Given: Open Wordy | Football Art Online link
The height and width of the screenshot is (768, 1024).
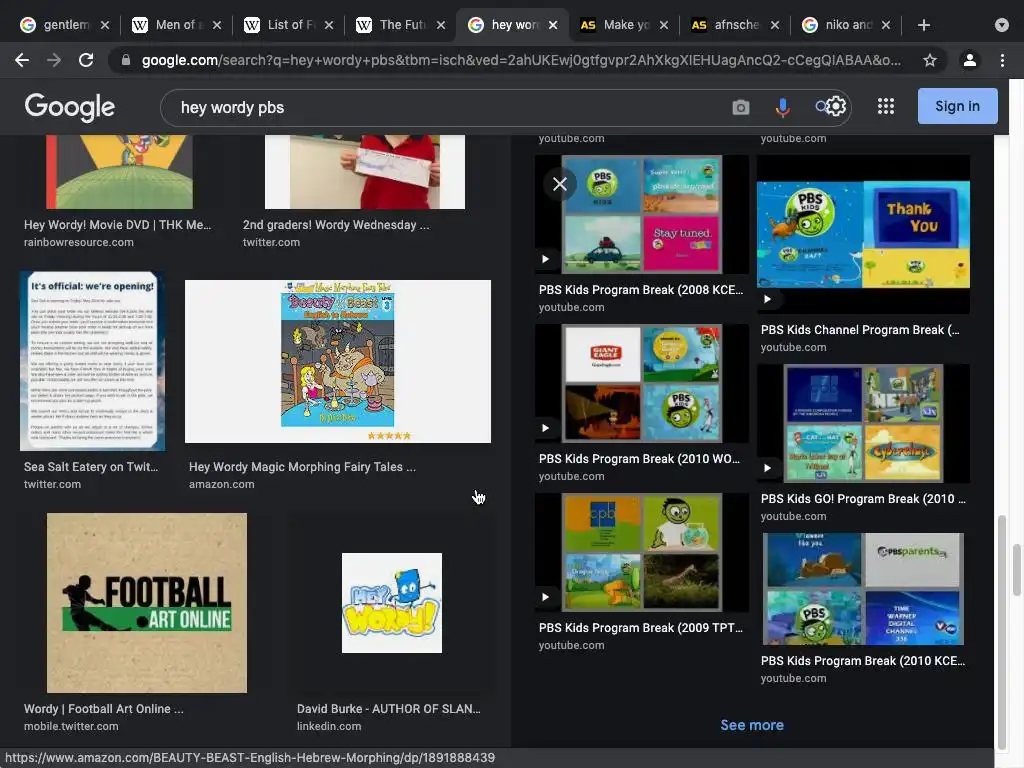Looking at the screenshot, I should (x=103, y=709).
